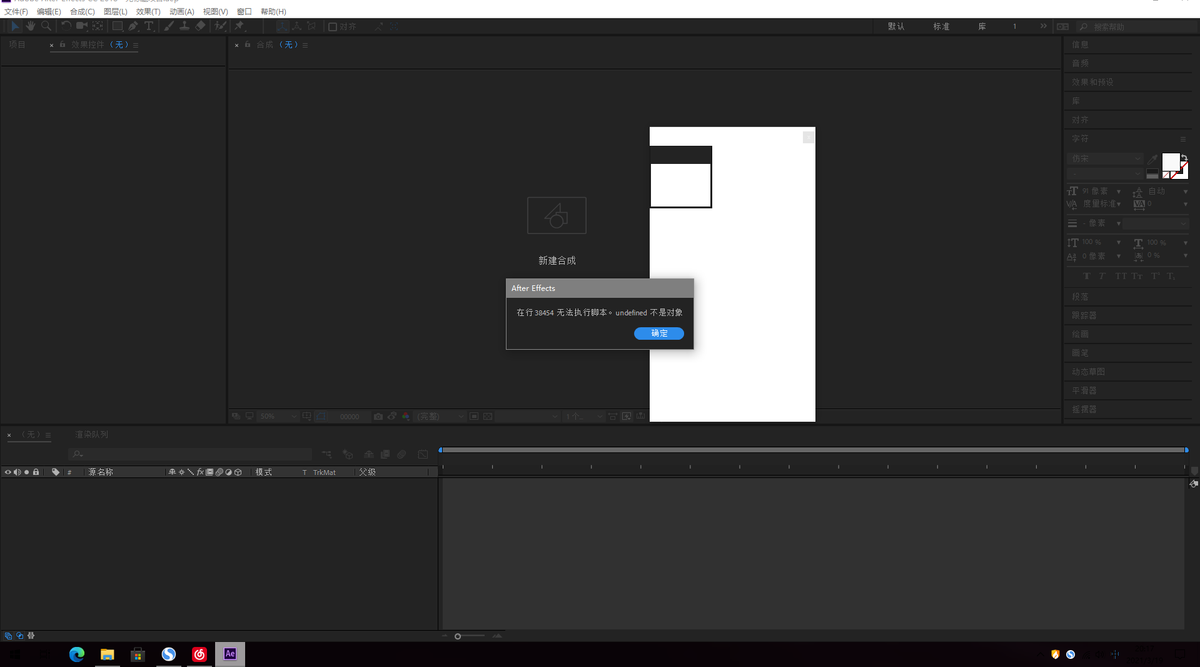Take a snapshot with camera icon
The image size is (1200, 667).
click(378, 416)
